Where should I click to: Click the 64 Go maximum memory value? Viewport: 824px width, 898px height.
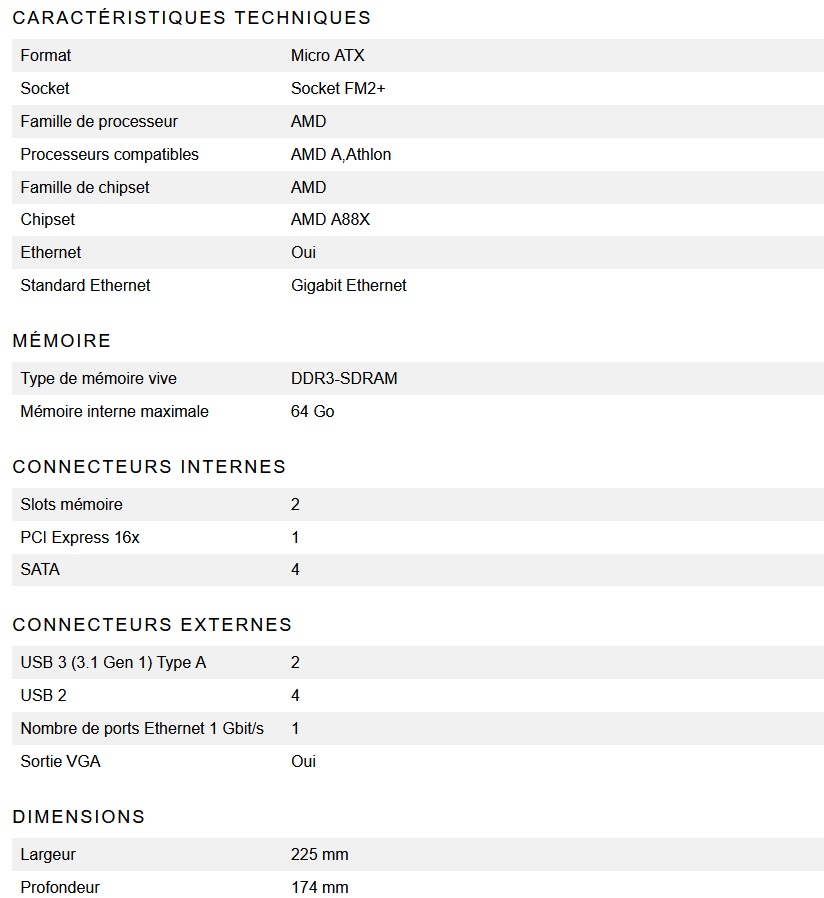click(x=312, y=412)
